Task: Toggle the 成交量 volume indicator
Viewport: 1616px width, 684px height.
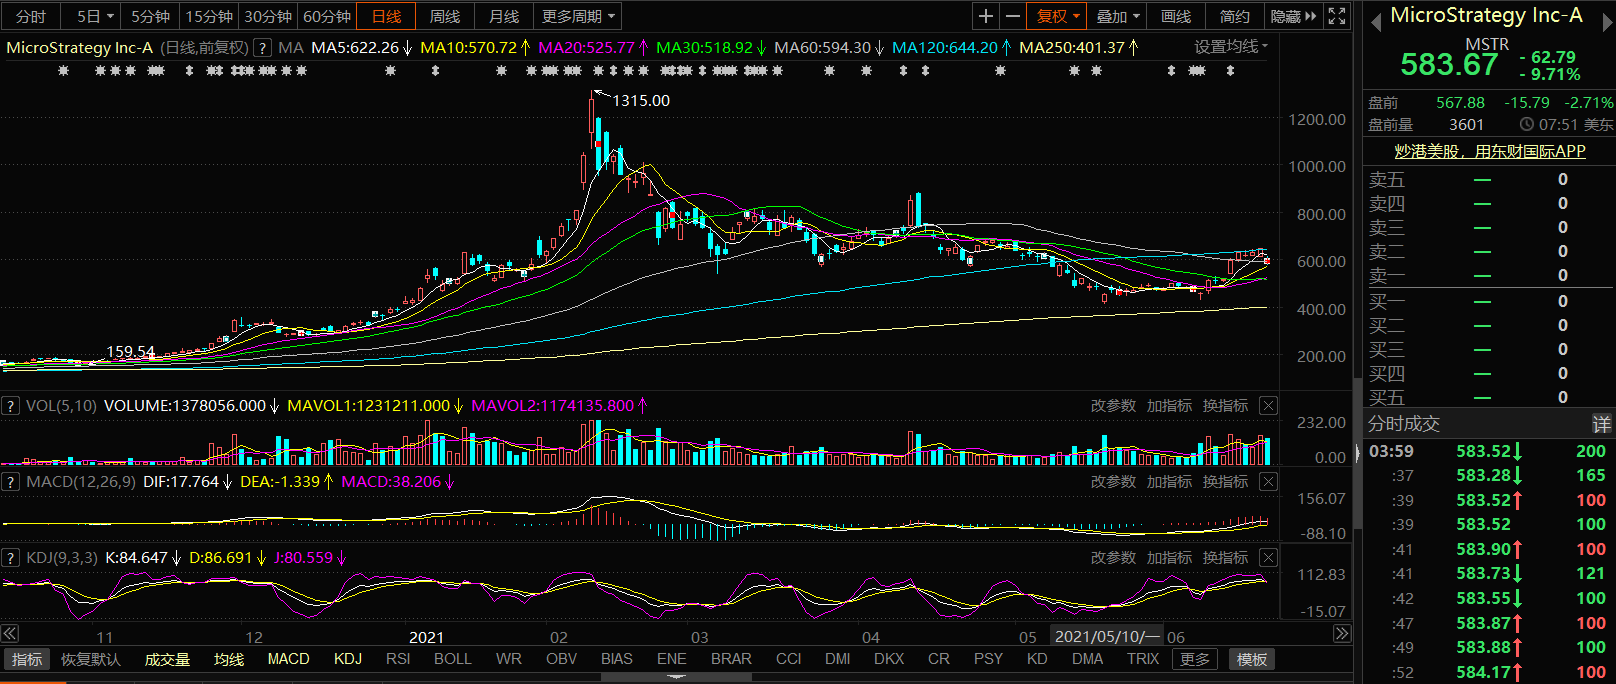Action: click(x=167, y=660)
